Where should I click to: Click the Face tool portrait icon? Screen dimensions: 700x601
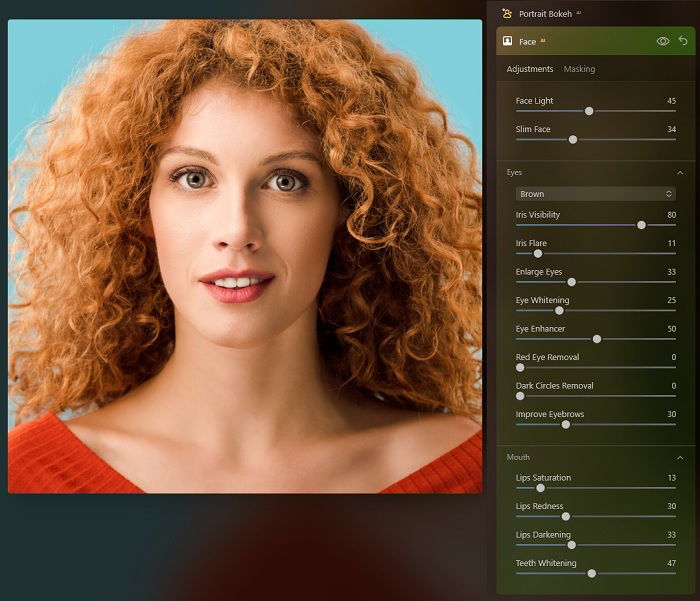[508, 41]
